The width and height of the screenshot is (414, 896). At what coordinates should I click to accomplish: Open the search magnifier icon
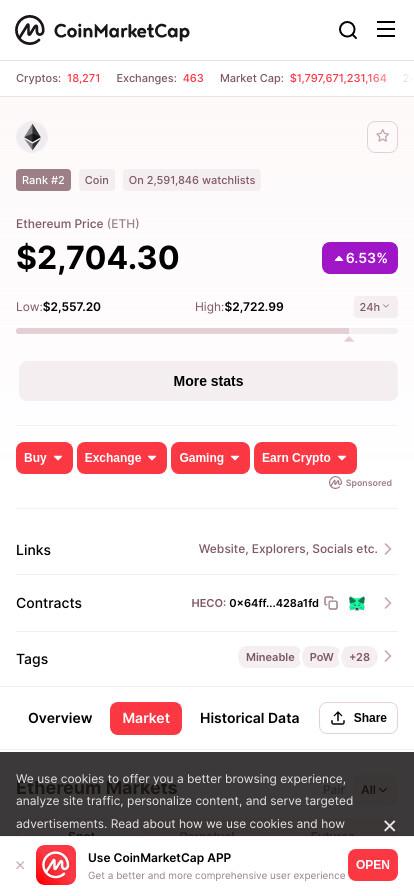(348, 30)
